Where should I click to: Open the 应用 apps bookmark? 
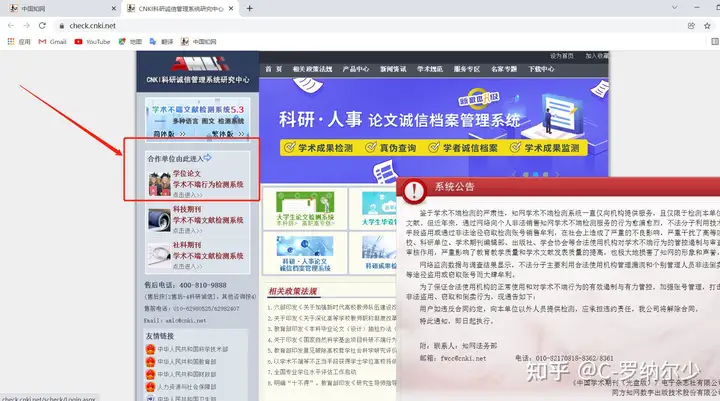pyautogui.click(x=19, y=41)
